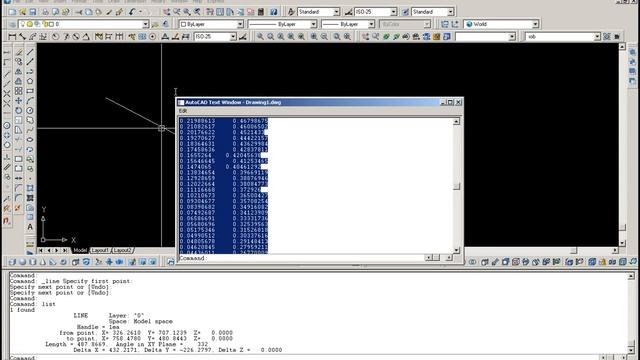Click Command input in Text Window

point(301,258)
